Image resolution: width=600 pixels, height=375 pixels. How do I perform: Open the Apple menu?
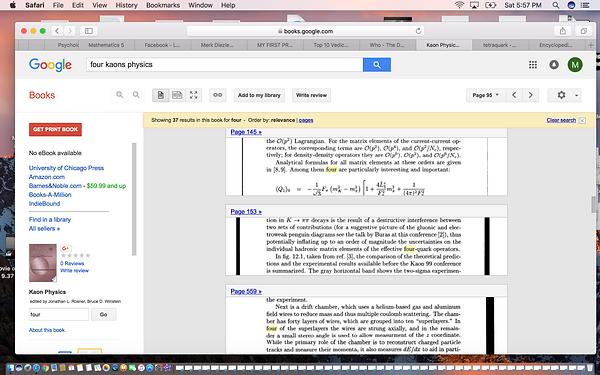coord(13,5)
